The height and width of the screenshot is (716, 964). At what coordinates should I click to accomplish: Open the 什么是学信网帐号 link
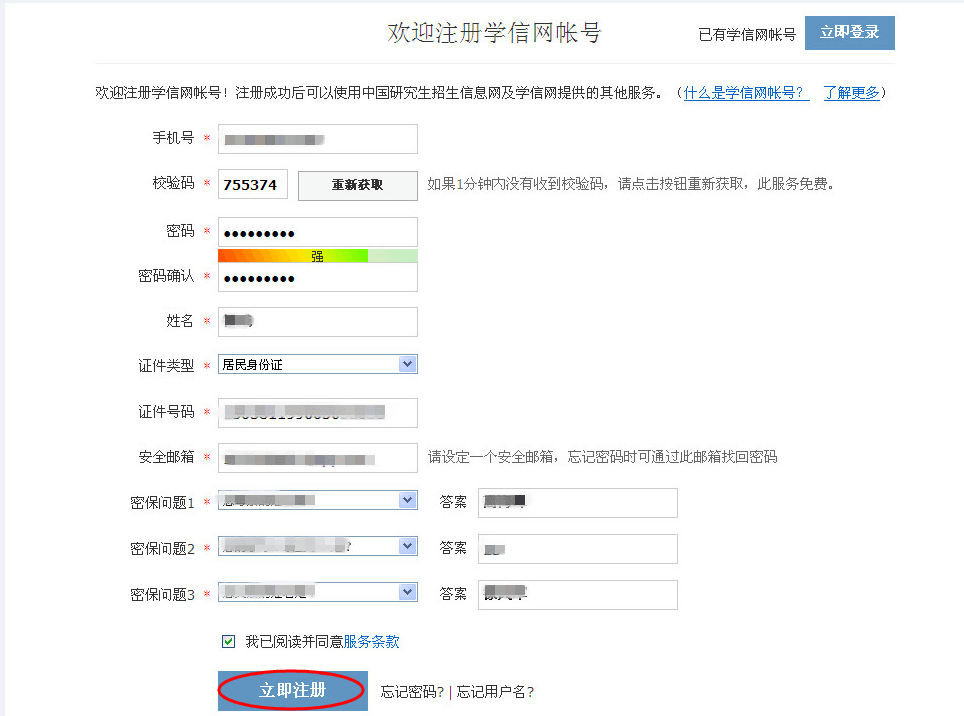pyautogui.click(x=746, y=93)
